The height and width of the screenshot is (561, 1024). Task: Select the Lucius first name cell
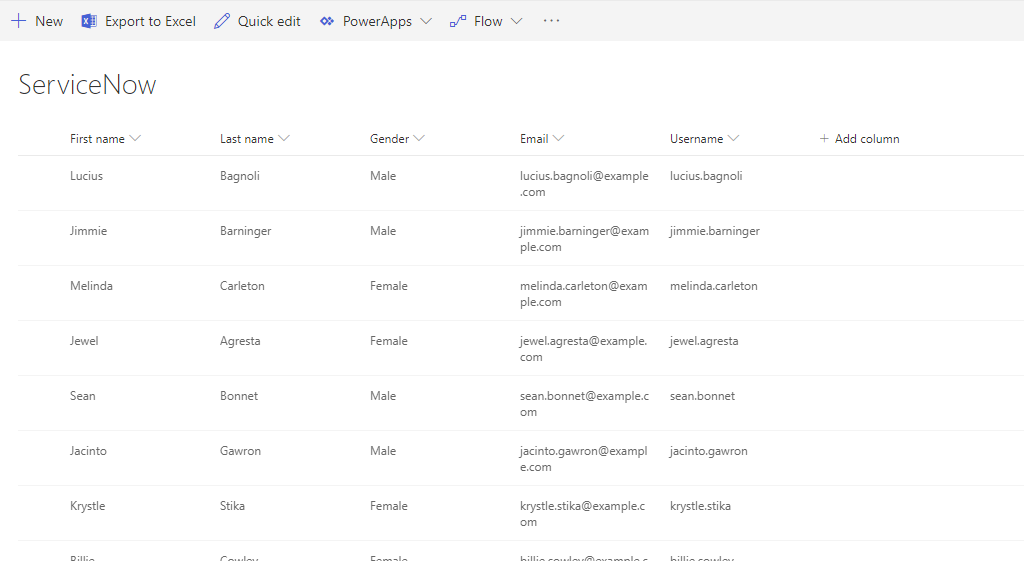coord(86,176)
